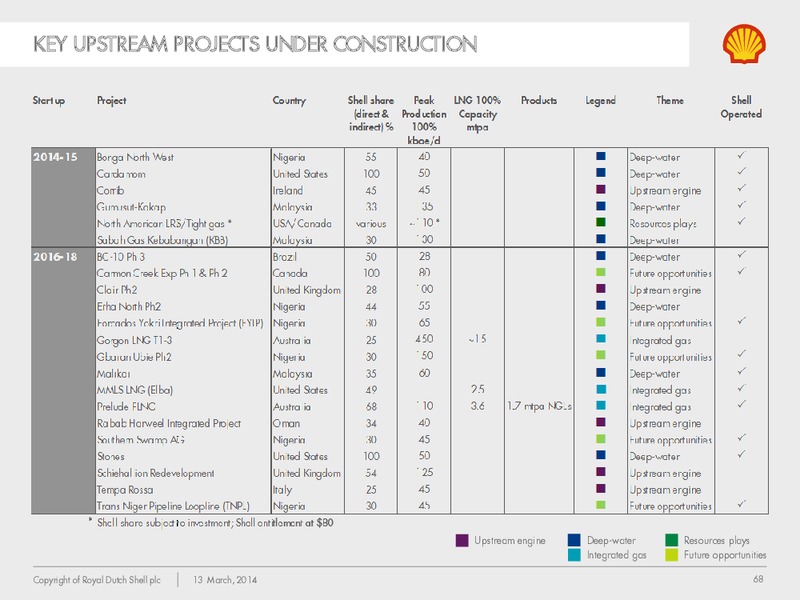800x600 pixels.
Task: Click the Gbaran Ubie Ph2 project name
Action: coord(134,357)
